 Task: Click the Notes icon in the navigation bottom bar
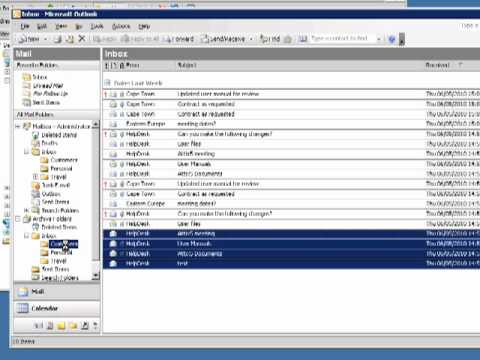61,326
